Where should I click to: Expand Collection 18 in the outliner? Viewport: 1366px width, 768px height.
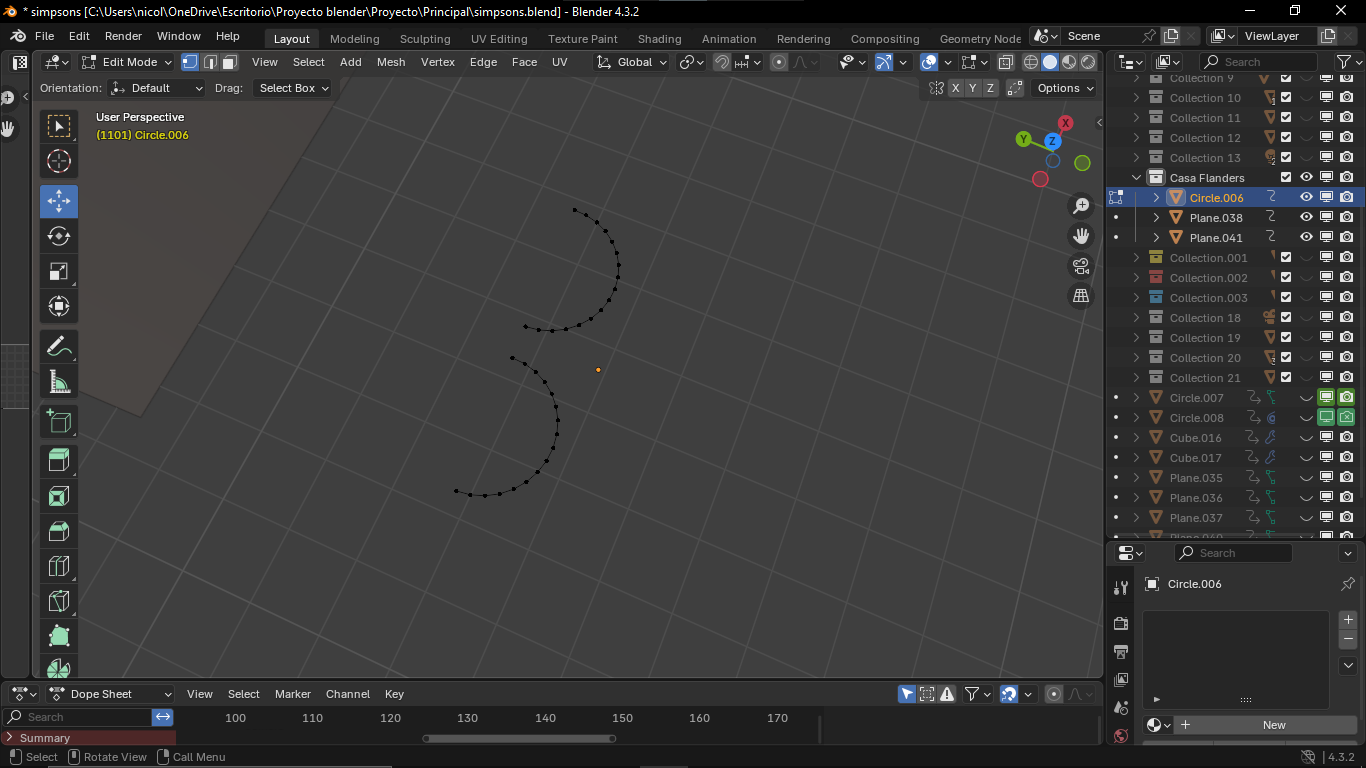coord(1136,318)
